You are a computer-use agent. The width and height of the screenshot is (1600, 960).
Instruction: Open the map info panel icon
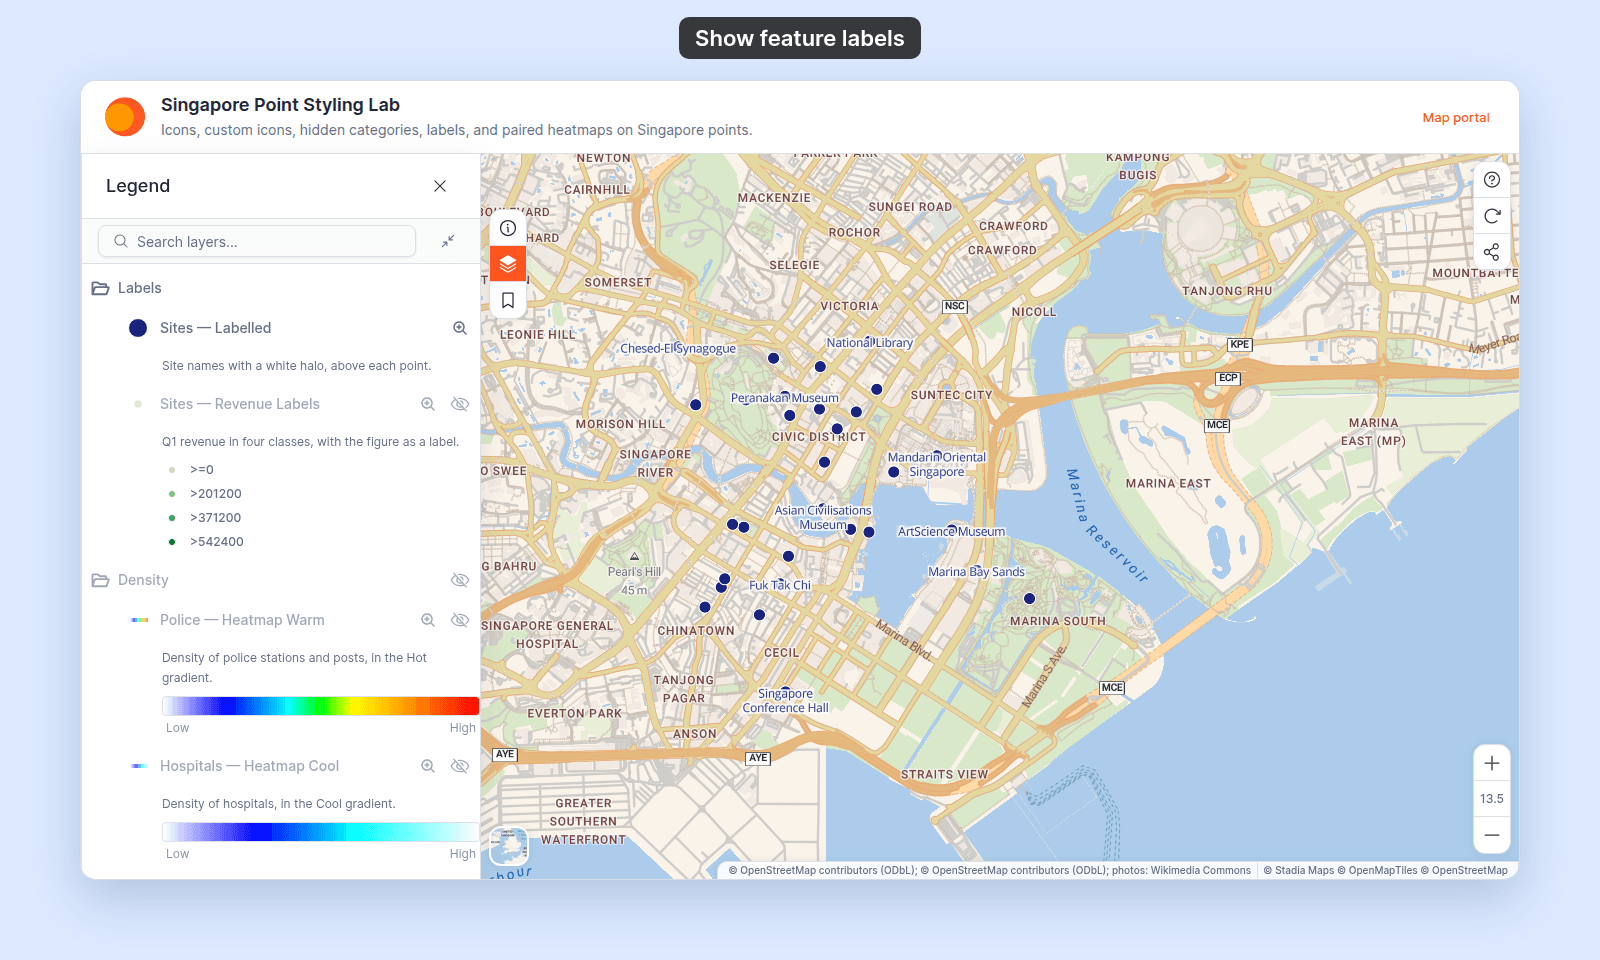508,228
